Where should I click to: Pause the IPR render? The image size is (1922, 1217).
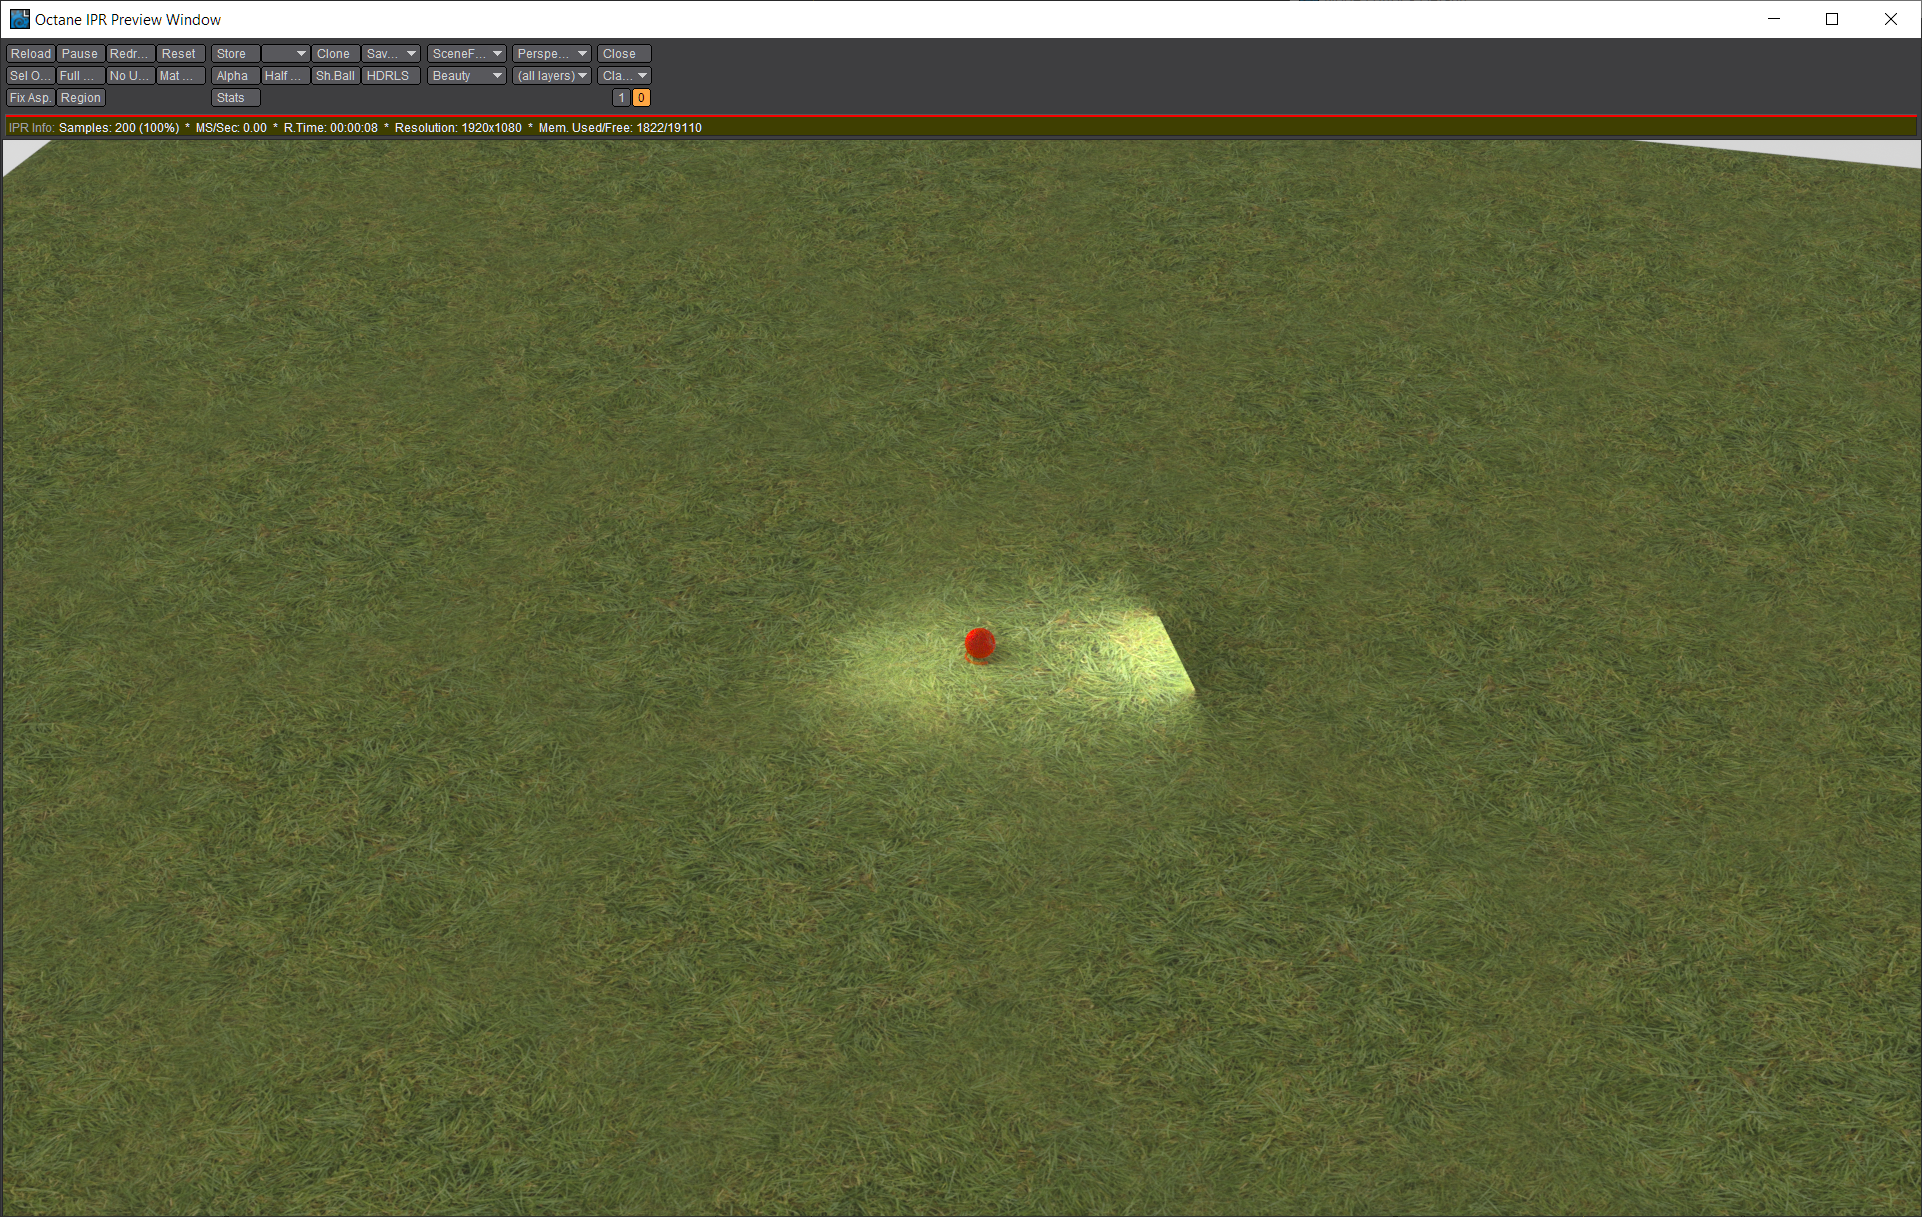80,54
